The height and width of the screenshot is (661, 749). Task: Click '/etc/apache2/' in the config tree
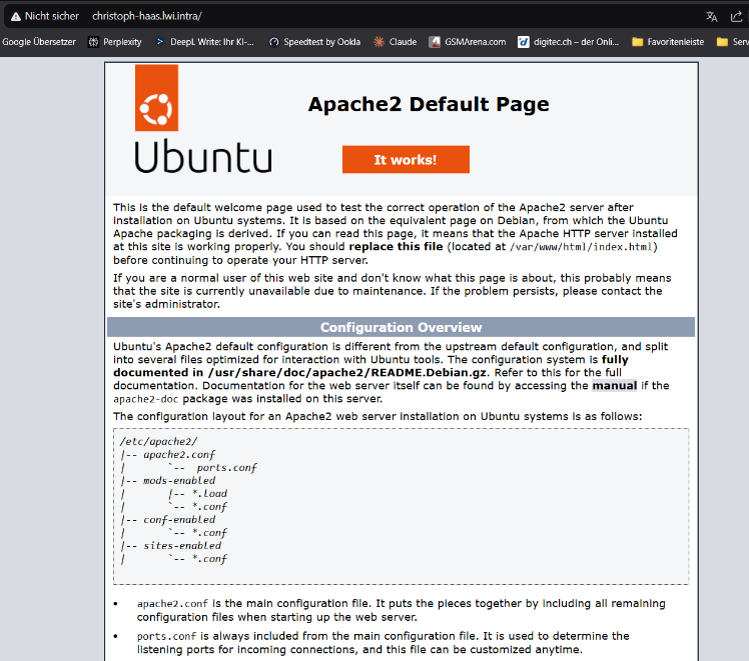158,442
